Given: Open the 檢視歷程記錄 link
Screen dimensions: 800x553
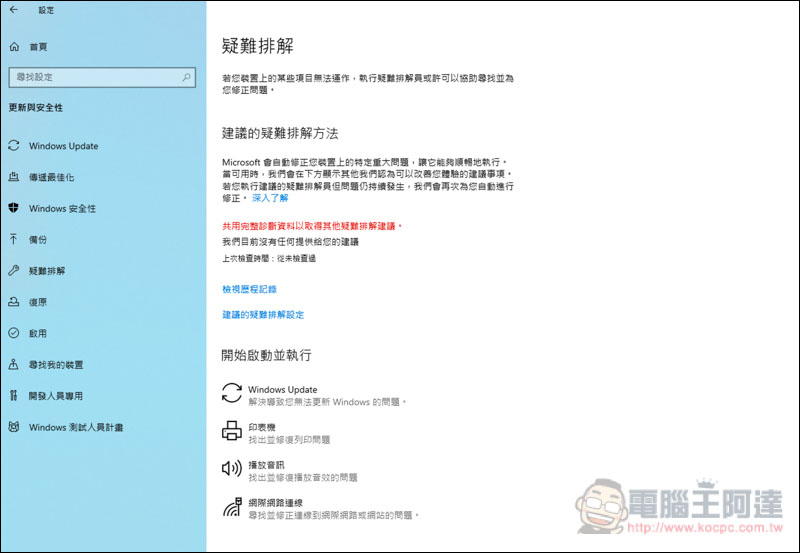Looking at the screenshot, I should tap(249, 289).
